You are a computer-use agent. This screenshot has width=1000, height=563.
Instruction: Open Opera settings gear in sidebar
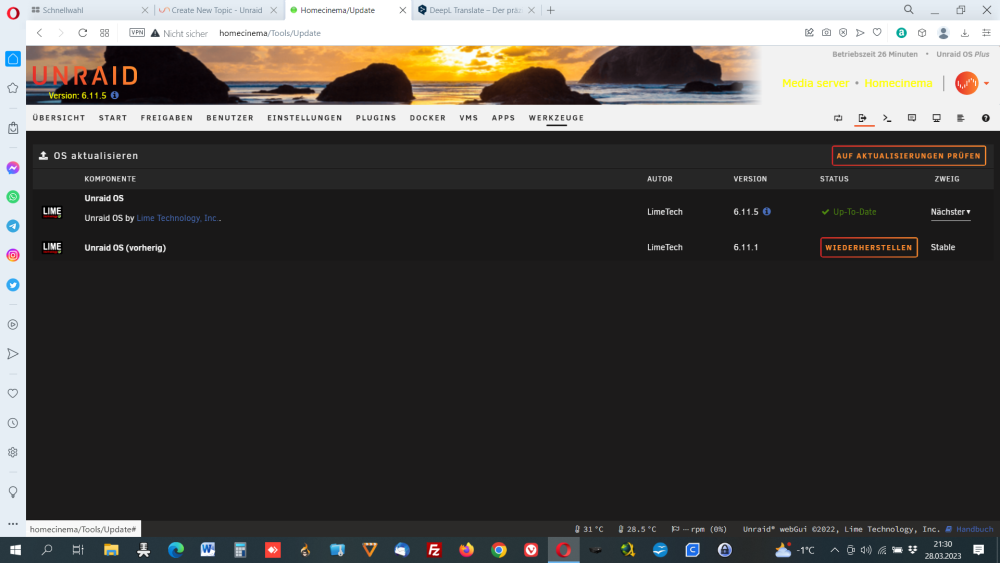click(13, 453)
